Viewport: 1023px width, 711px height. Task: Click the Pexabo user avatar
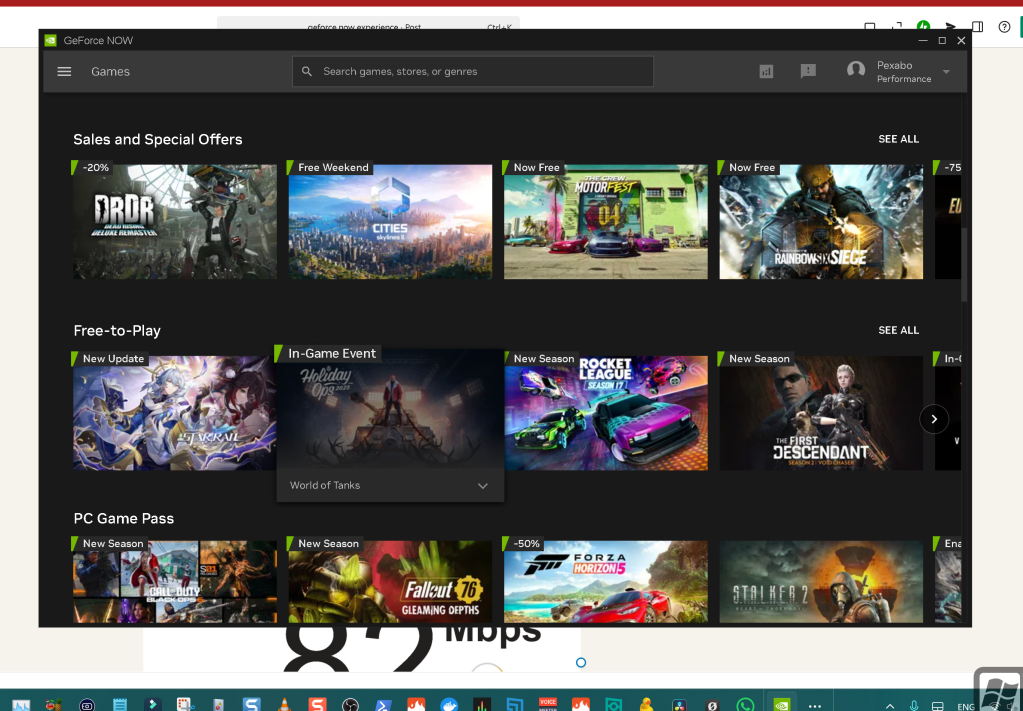pos(855,69)
